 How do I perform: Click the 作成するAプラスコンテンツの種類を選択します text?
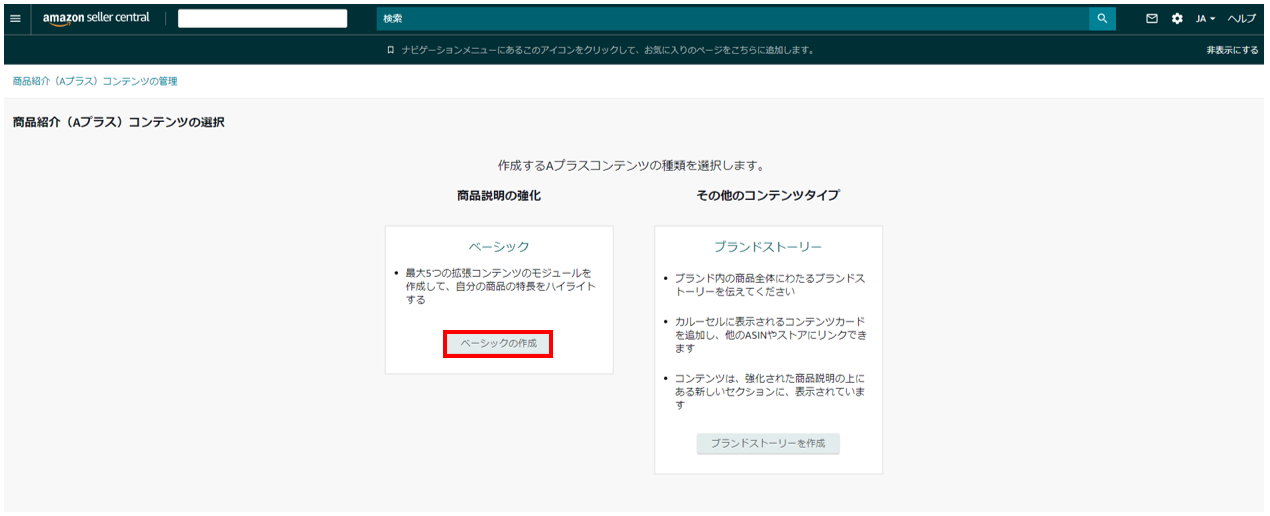(631, 165)
